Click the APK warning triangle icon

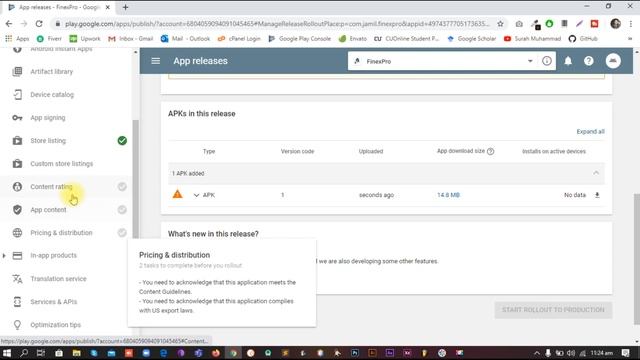[x=178, y=194]
